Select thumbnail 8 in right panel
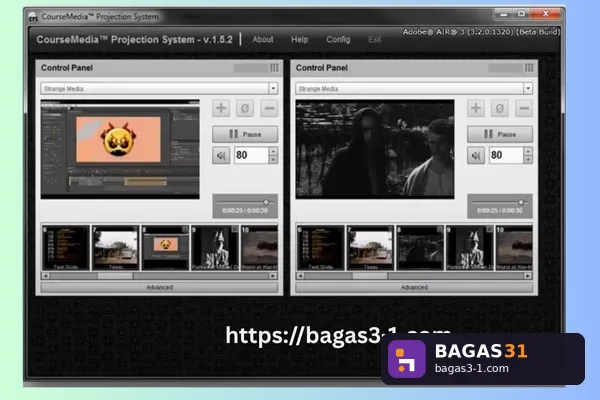 [420, 248]
